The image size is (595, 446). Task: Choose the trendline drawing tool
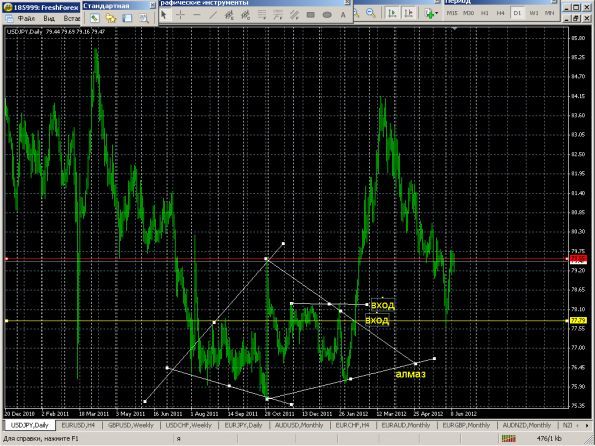click(213, 15)
